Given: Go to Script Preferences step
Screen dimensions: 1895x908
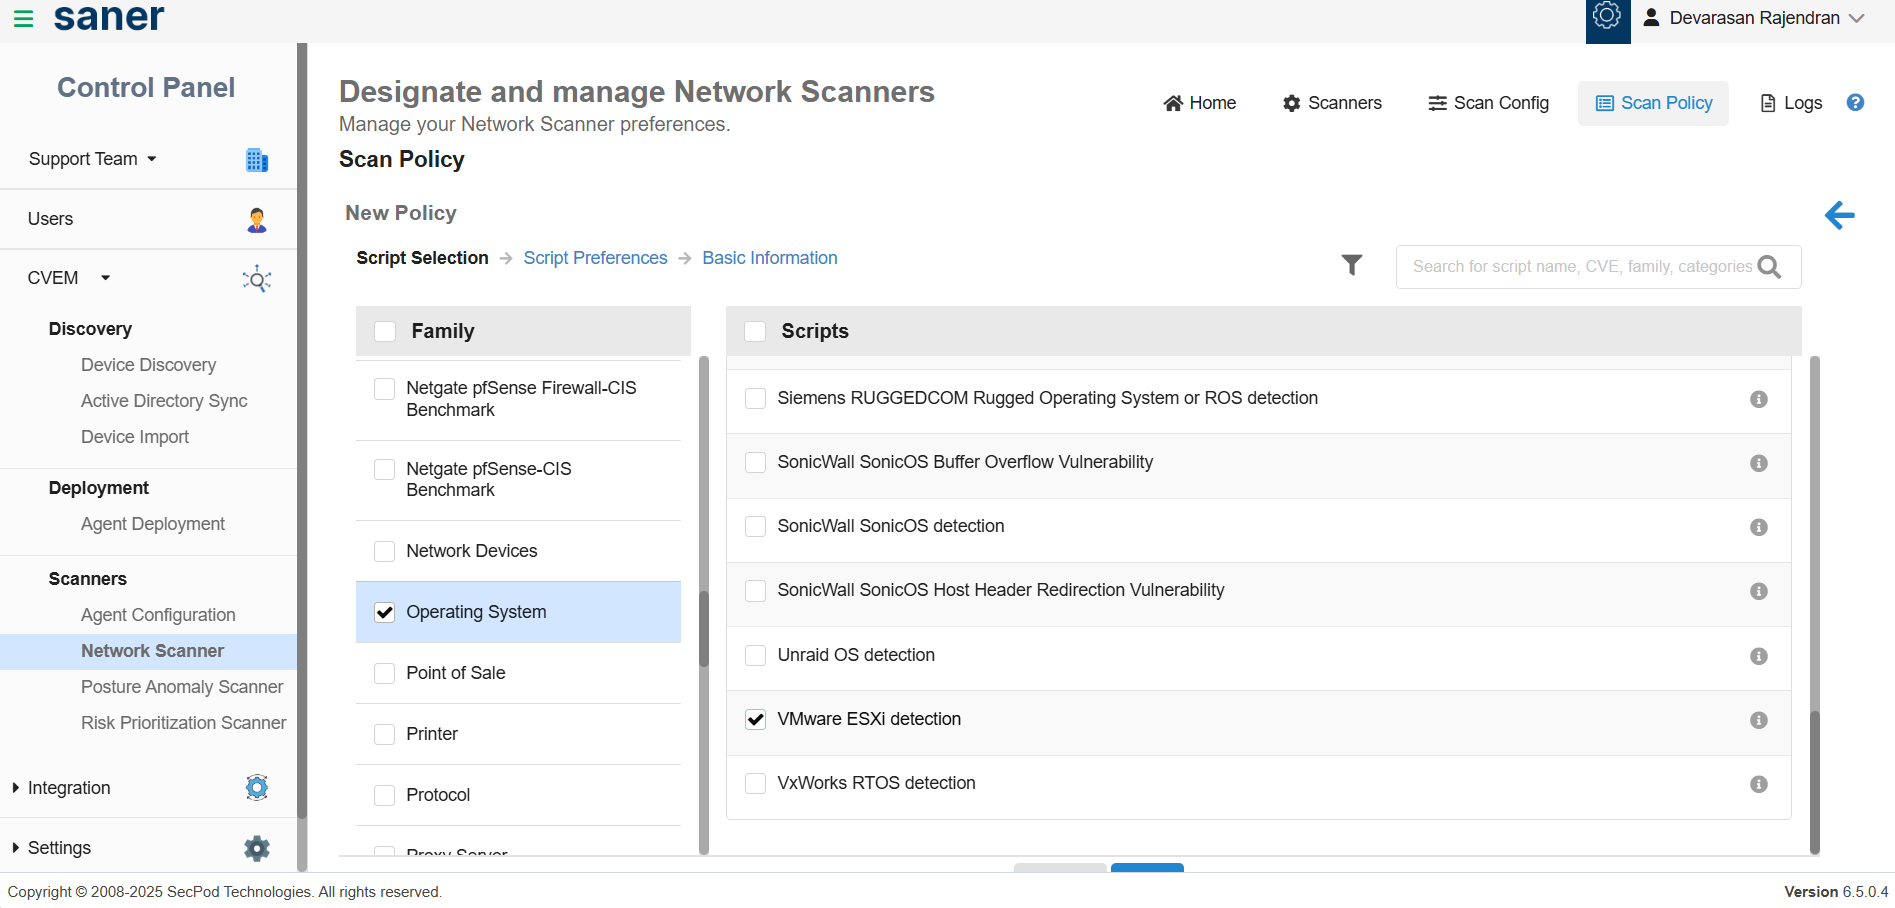Looking at the screenshot, I should point(595,258).
